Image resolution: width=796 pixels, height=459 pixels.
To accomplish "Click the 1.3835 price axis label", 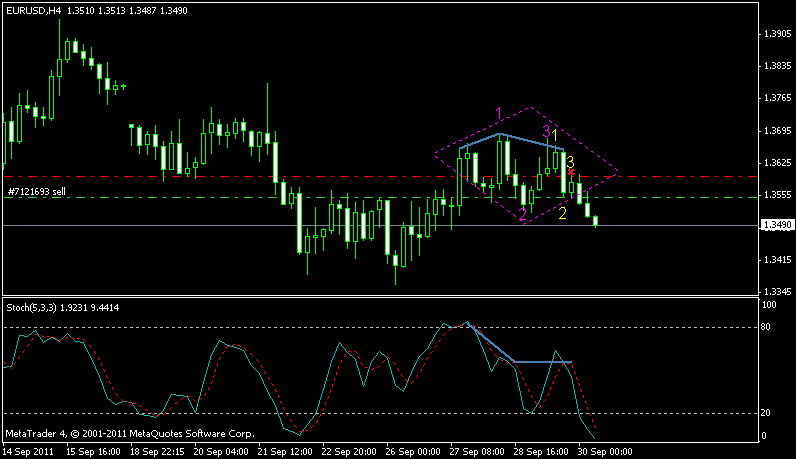I will click(777, 66).
